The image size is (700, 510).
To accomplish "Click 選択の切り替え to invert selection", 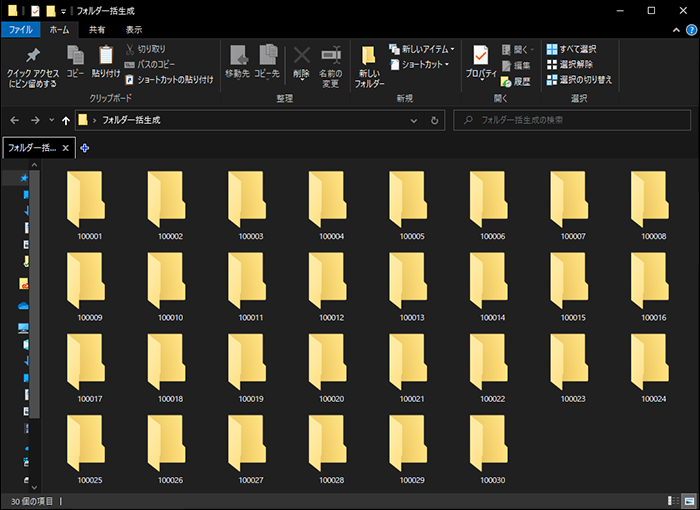I will (x=579, y=79).
